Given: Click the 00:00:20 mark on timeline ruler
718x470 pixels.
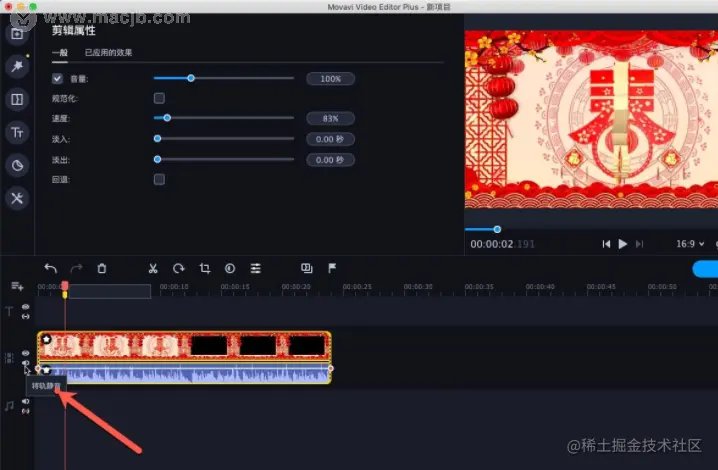Looking at the screenshot, I should tap(296, 287).
